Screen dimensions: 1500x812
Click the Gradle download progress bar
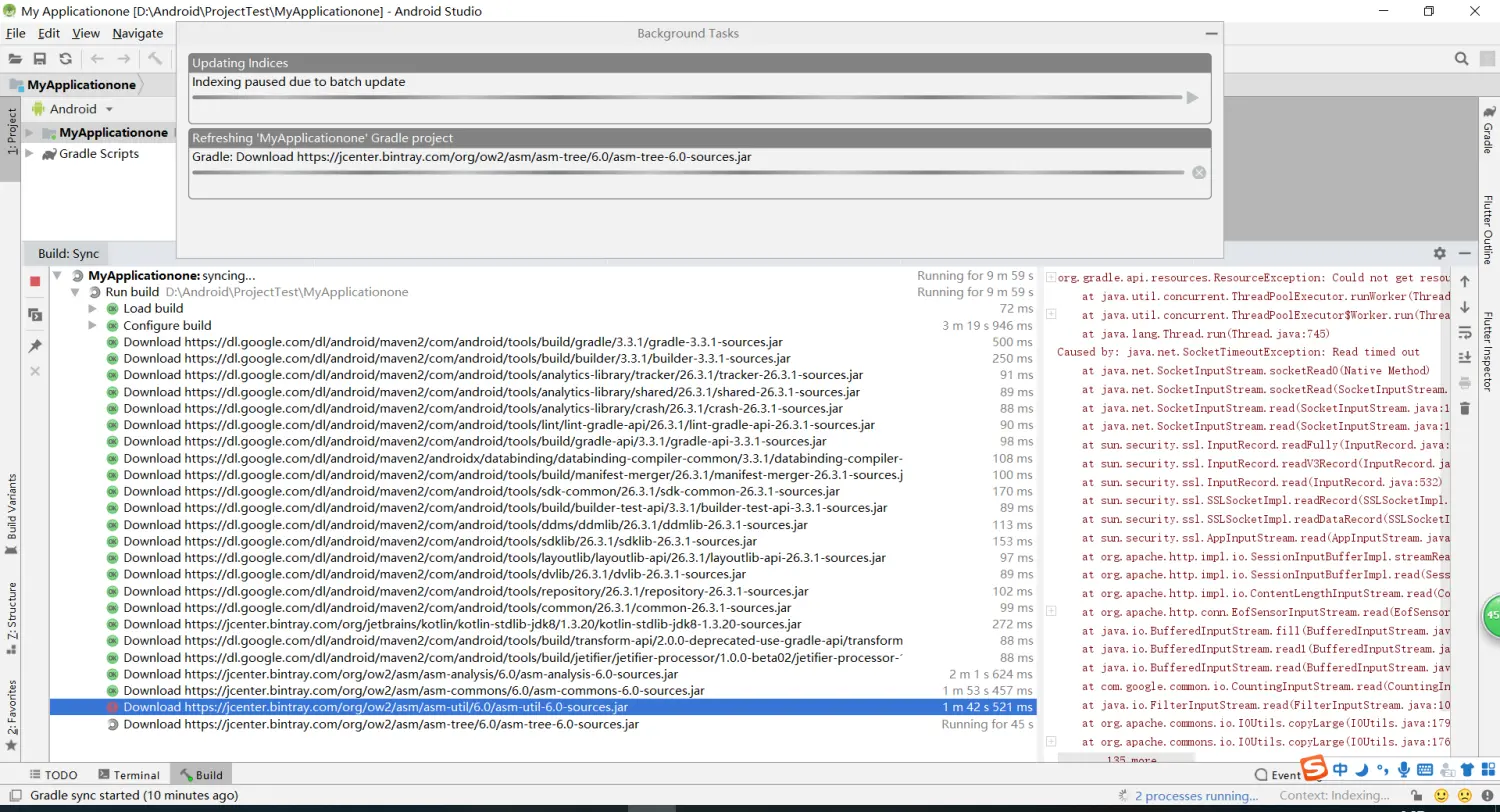[x=689, y=172]
